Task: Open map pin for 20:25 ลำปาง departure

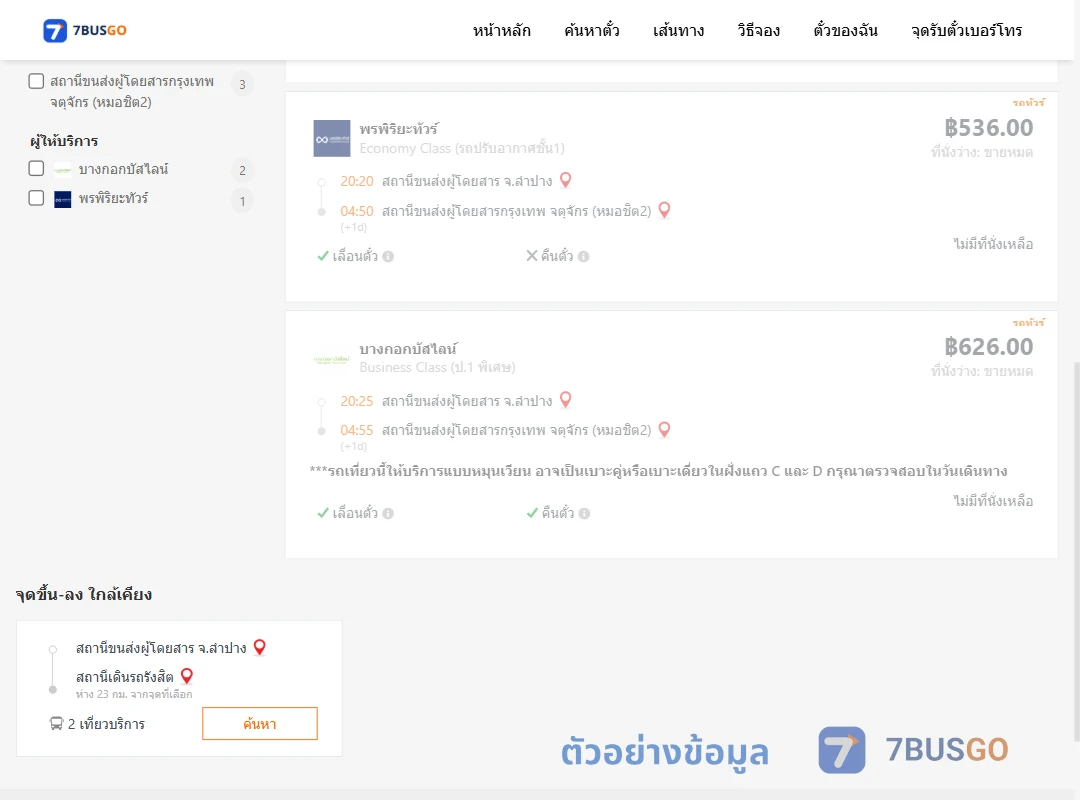Action: point(565,400)
